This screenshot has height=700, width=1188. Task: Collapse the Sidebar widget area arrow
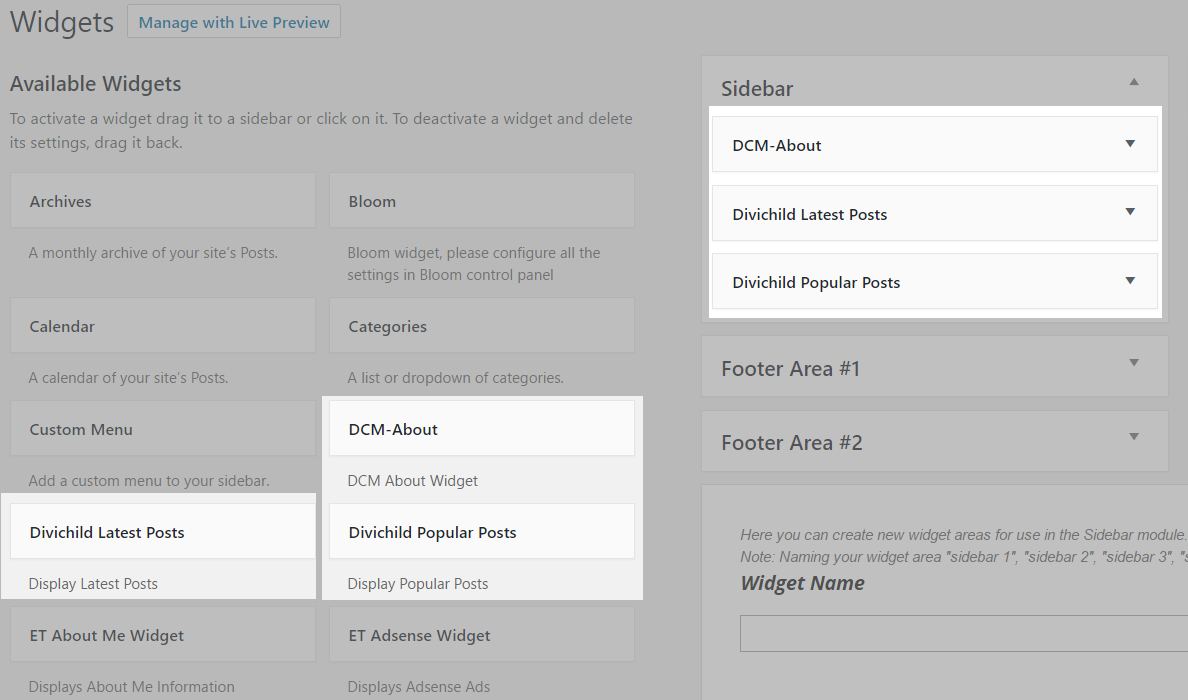coord(1133,82)
